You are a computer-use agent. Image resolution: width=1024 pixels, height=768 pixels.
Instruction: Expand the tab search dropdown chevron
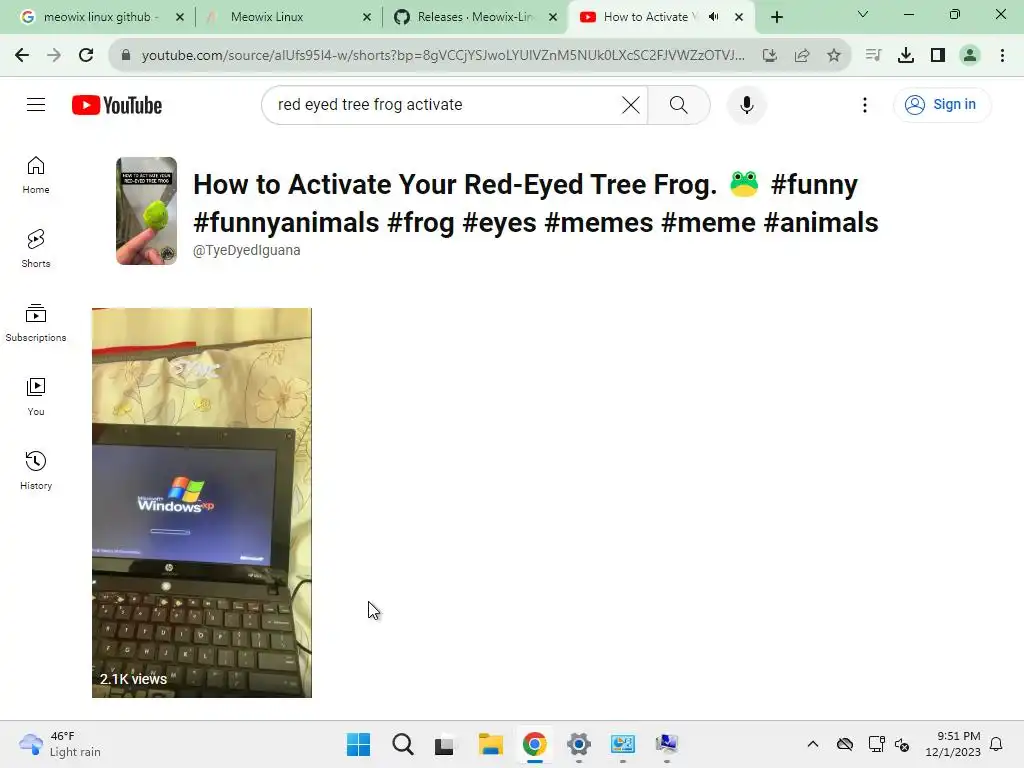pyautogui.click(x=863, y=14)
